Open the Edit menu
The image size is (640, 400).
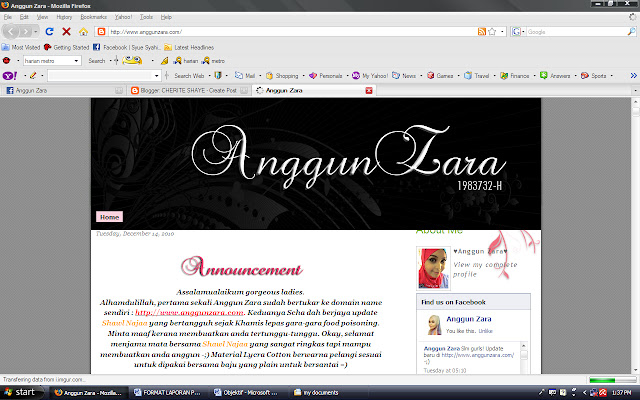pos(24,17)
